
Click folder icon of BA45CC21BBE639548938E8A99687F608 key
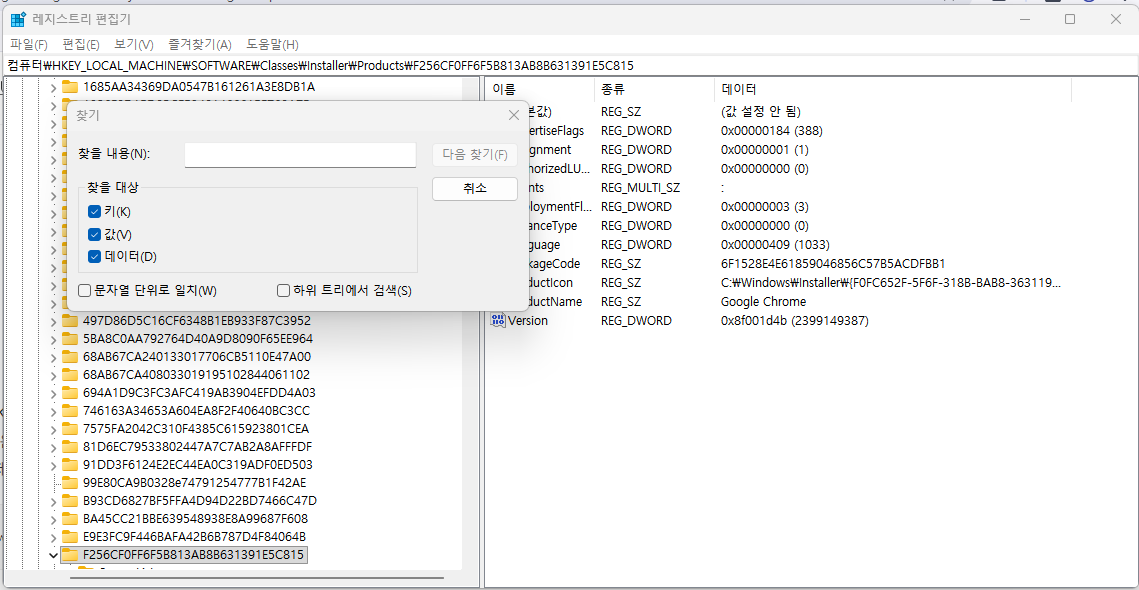coord(70,519)
